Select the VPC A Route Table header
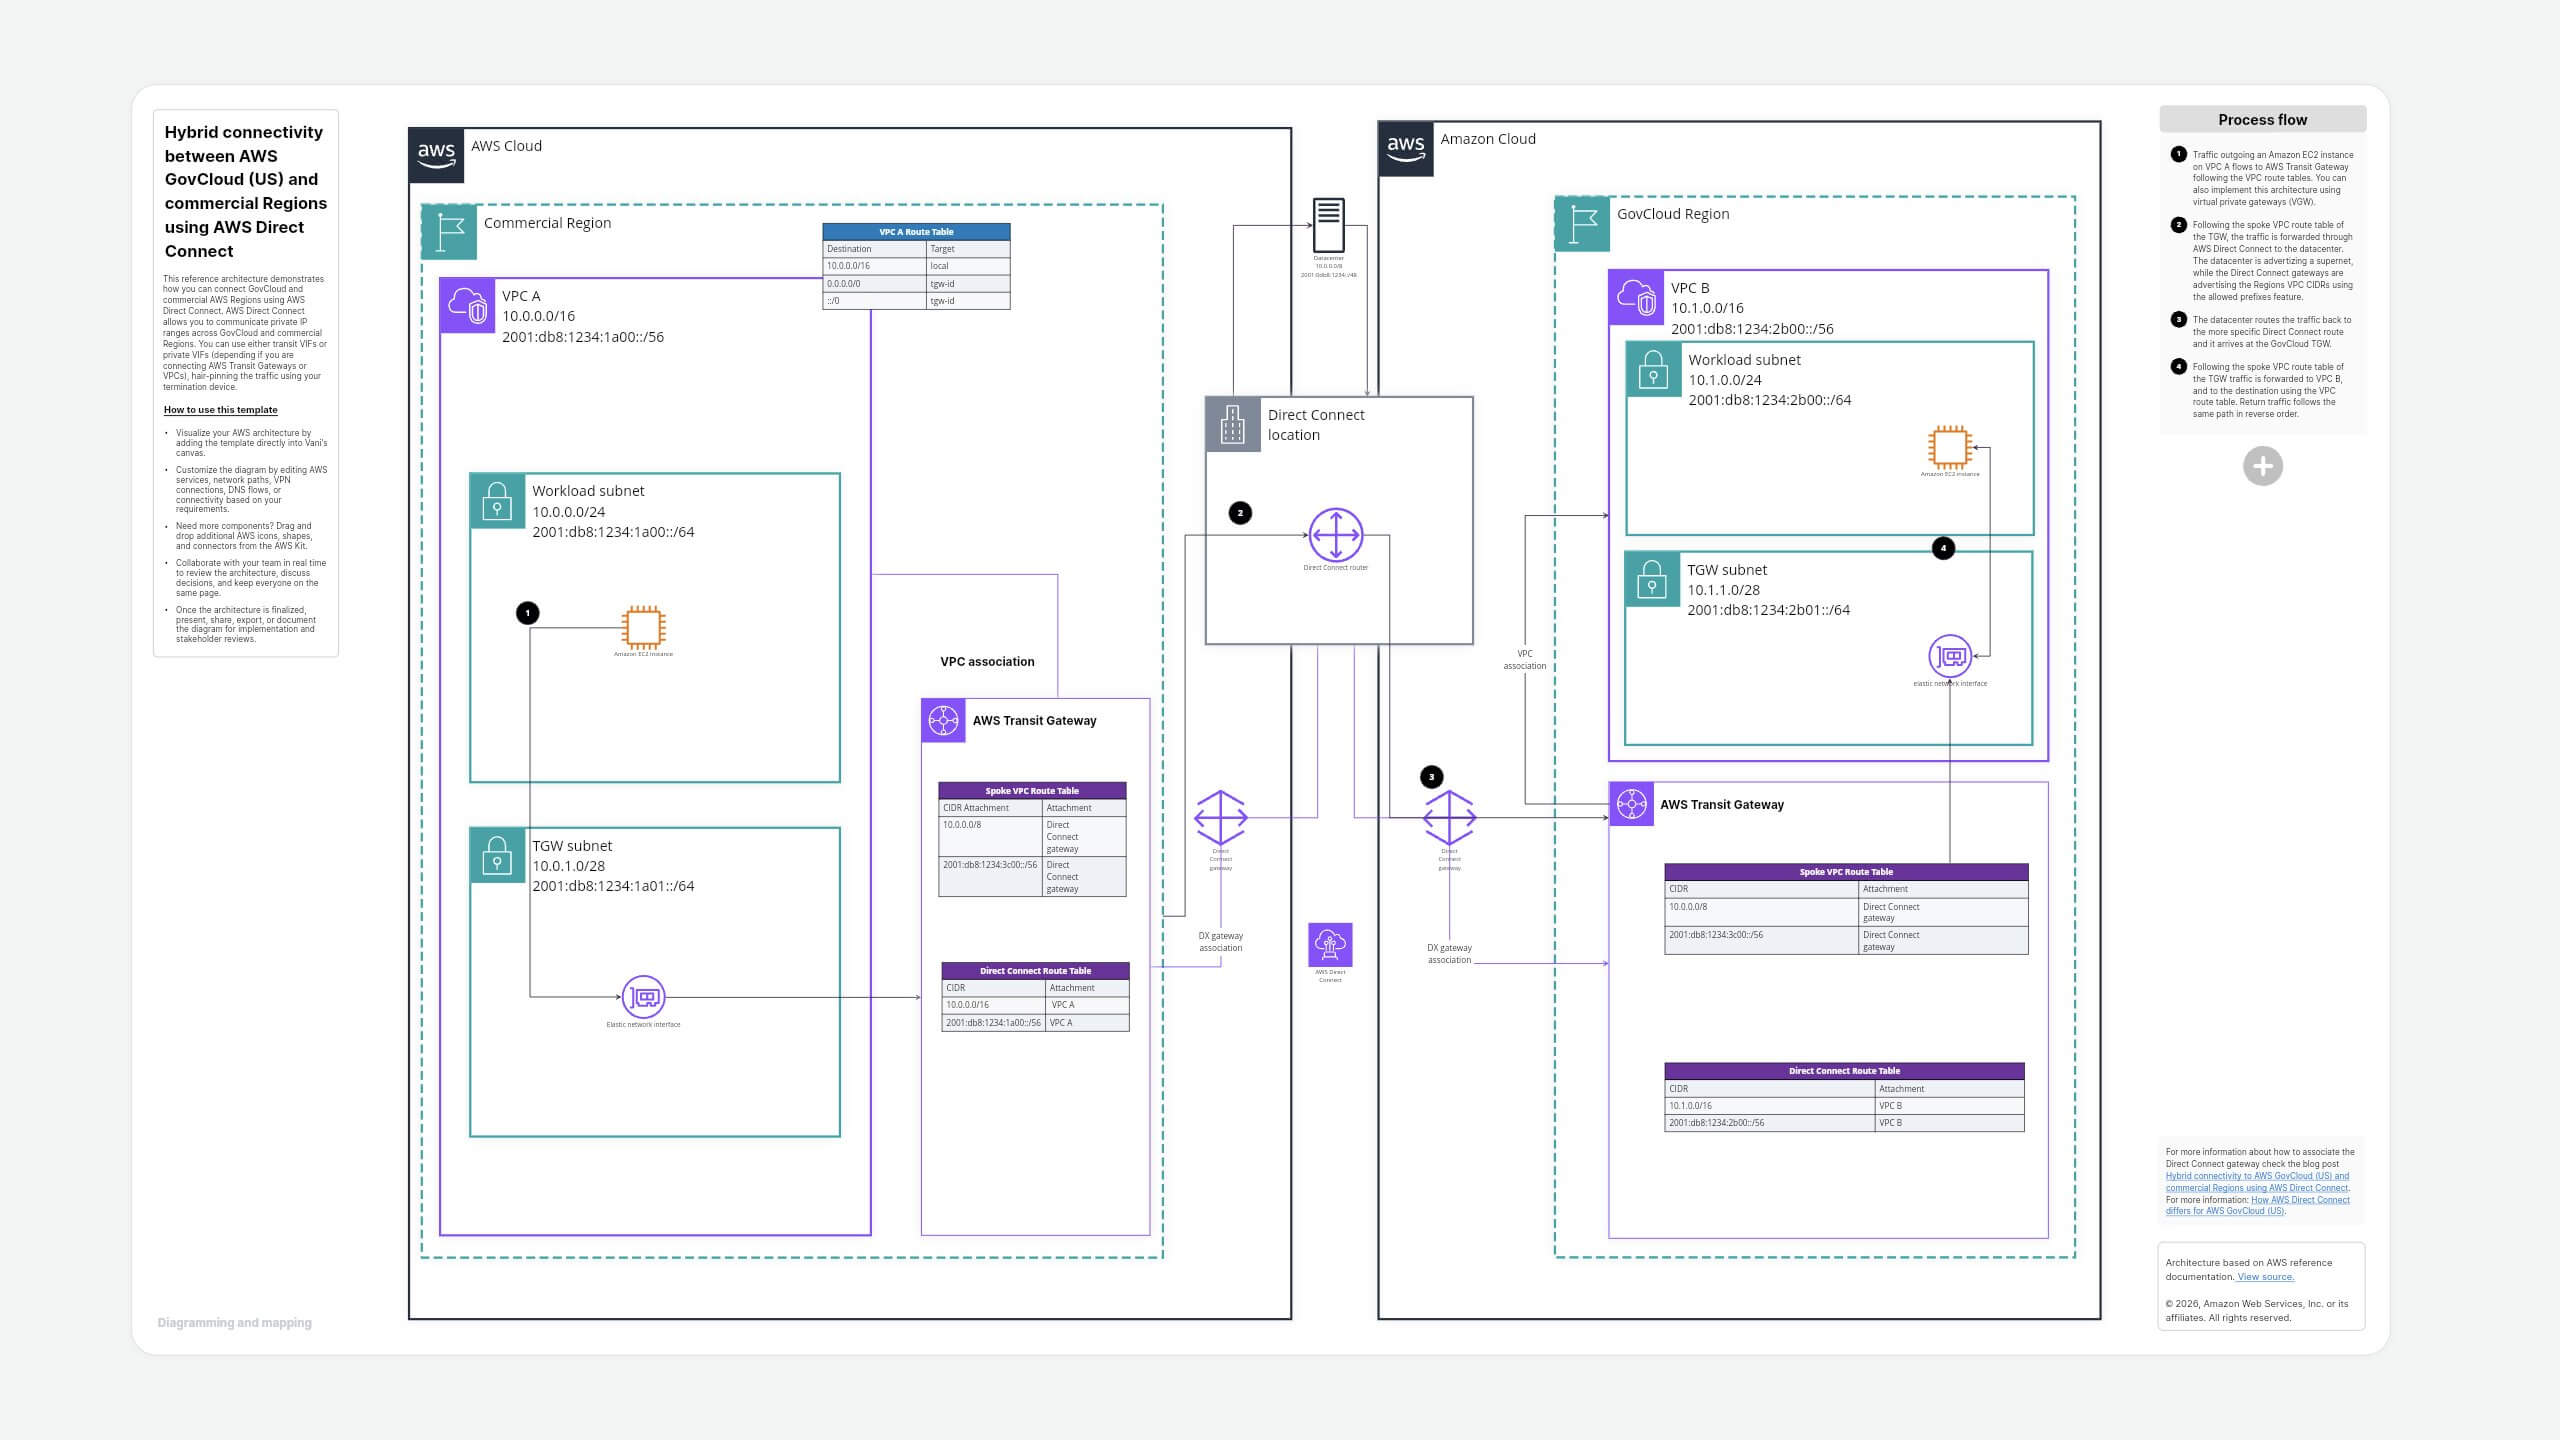2560x1440 pixels. coord(916,232)
